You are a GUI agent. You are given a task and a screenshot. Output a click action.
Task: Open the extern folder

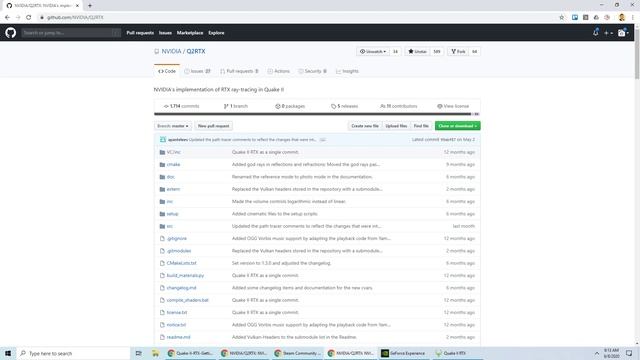click(173, 189)
